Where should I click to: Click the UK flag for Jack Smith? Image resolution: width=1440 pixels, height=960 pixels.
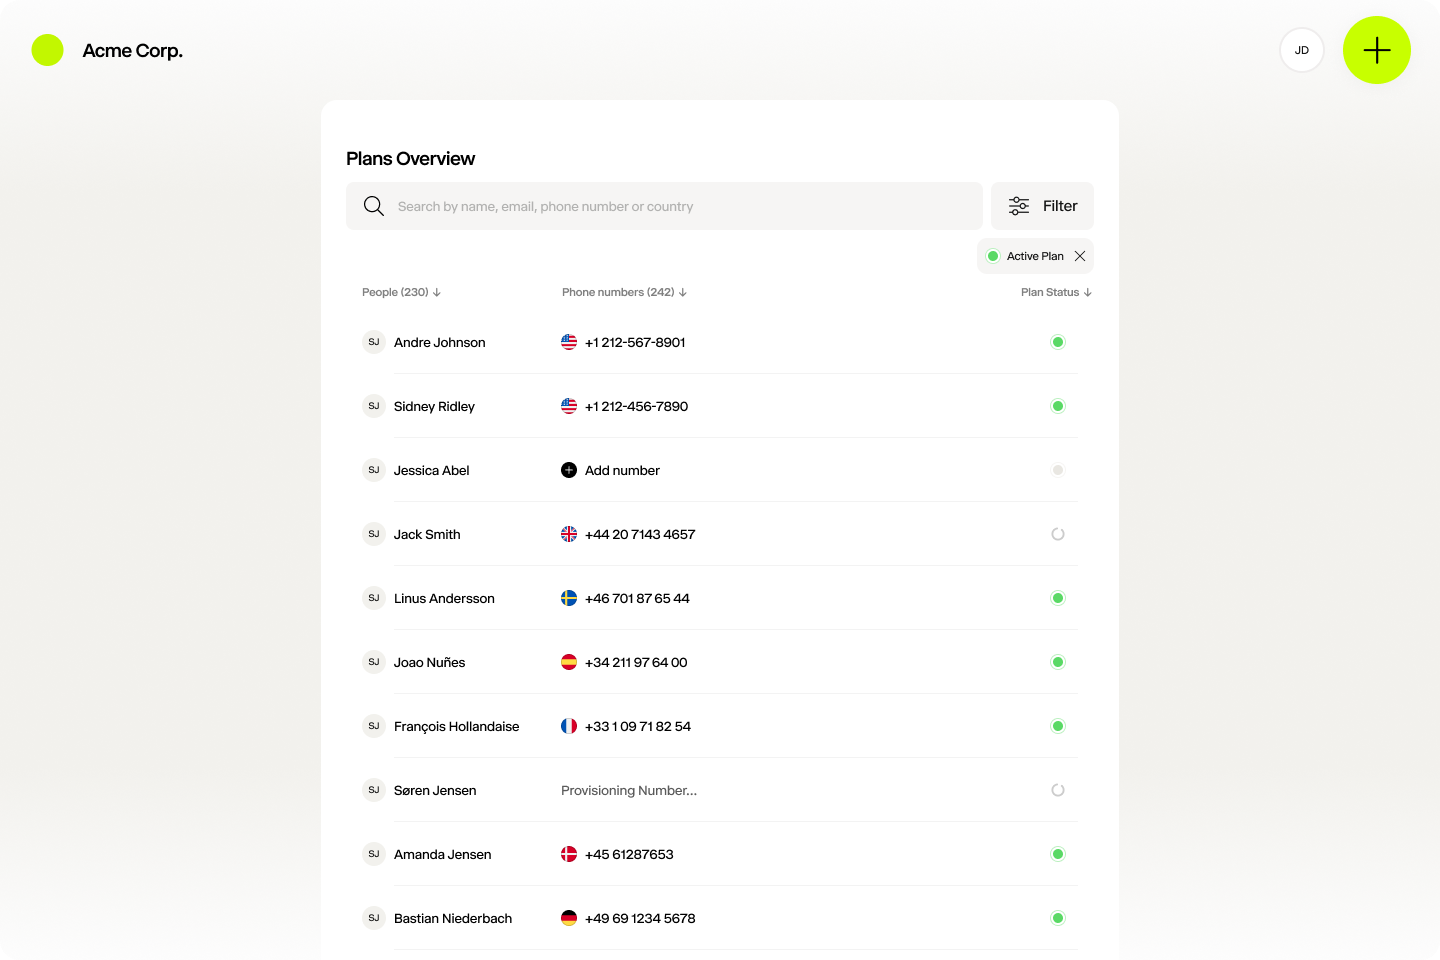(569, 534)
